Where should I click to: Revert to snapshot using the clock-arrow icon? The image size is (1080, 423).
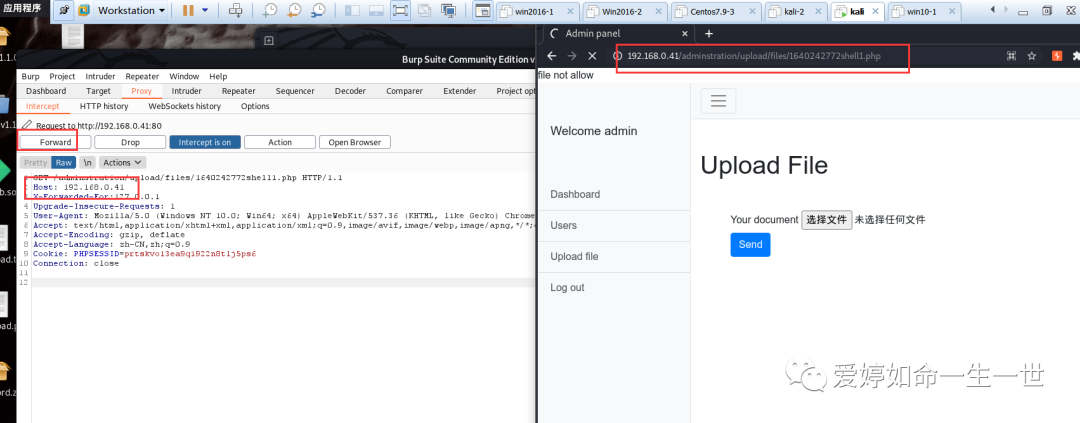[293, 10]
